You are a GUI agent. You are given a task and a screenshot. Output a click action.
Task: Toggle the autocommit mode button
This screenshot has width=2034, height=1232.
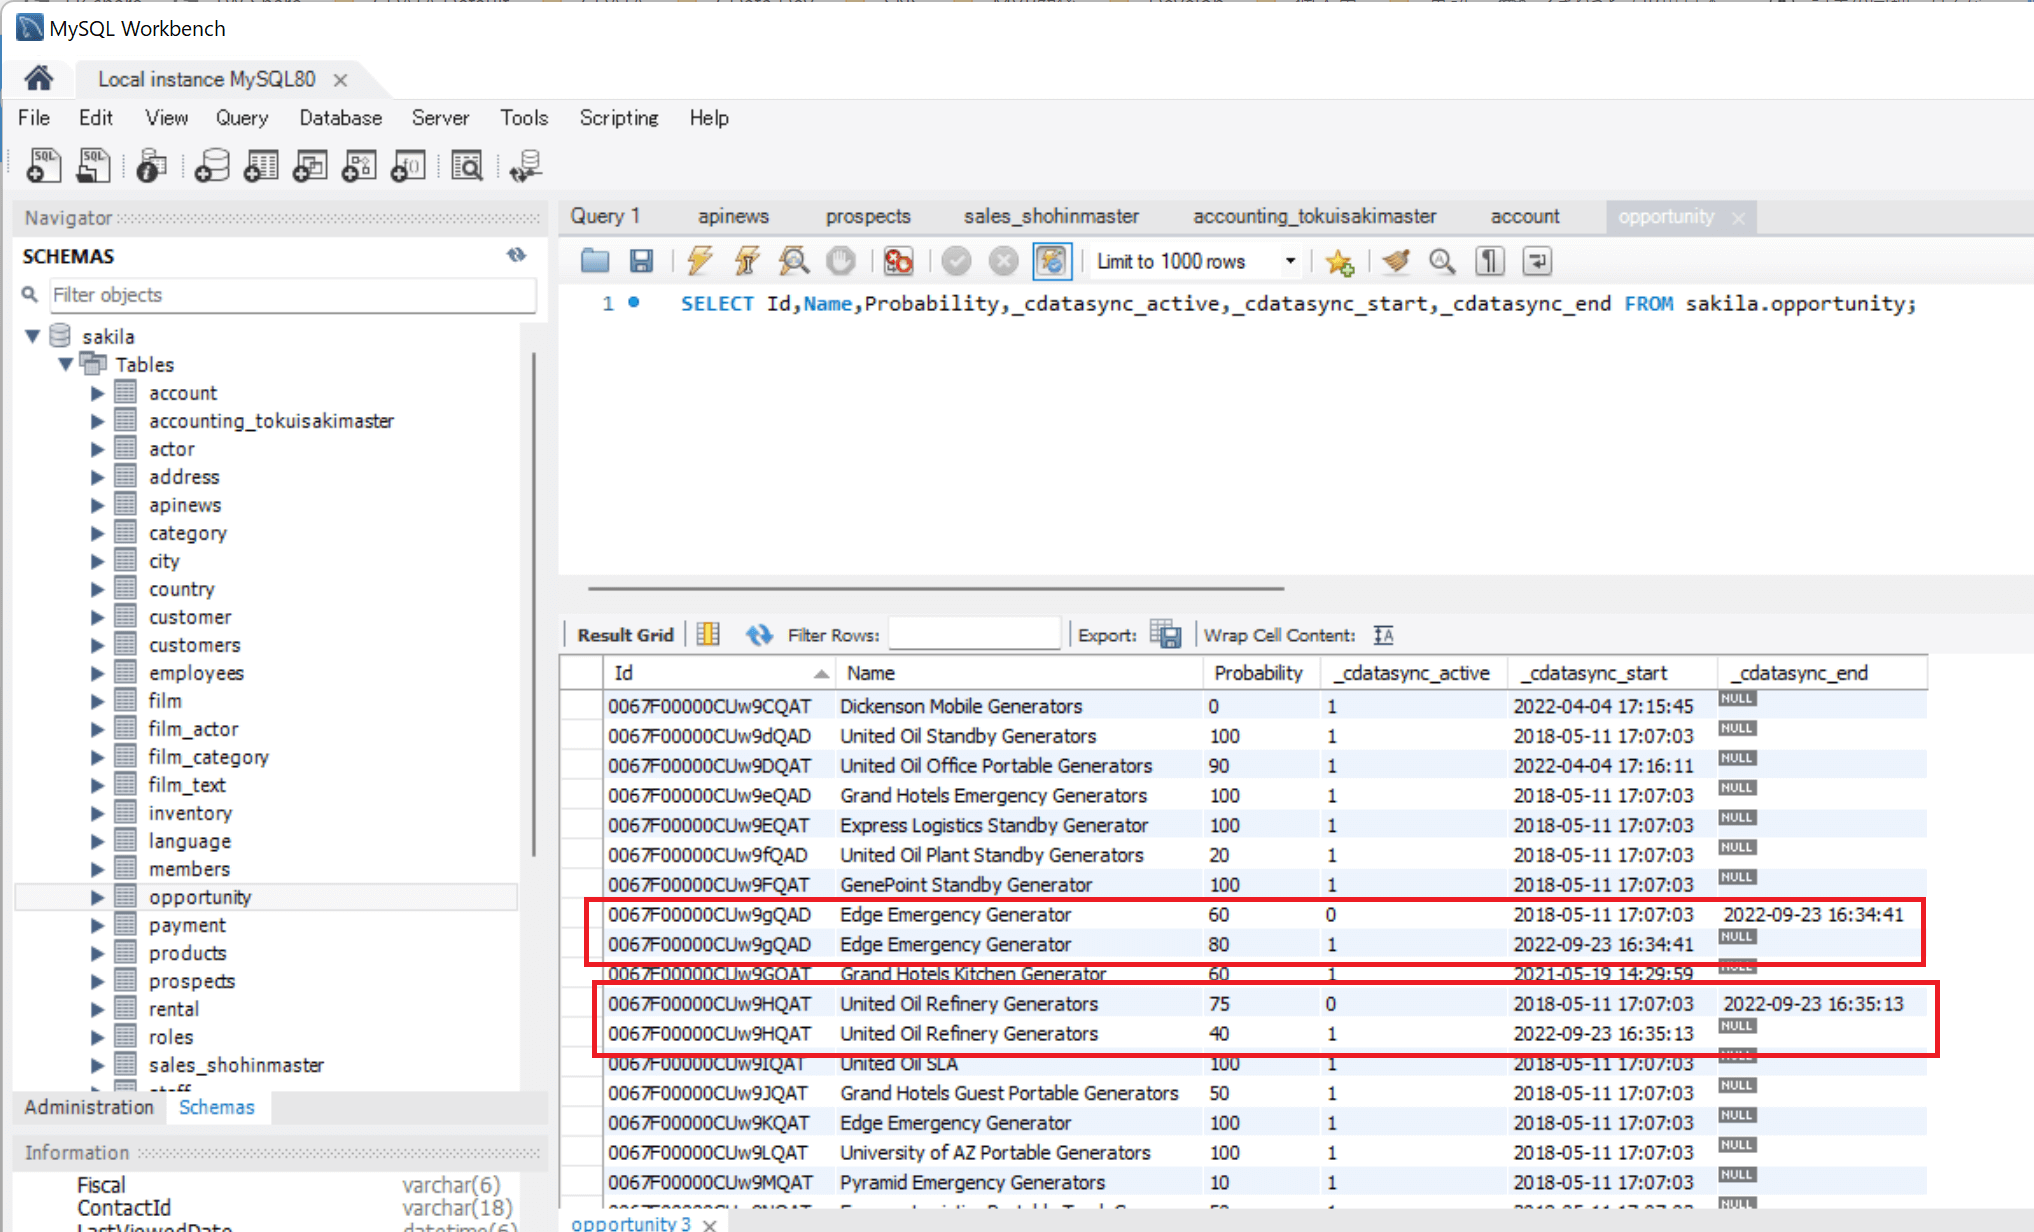point(1052,262)
